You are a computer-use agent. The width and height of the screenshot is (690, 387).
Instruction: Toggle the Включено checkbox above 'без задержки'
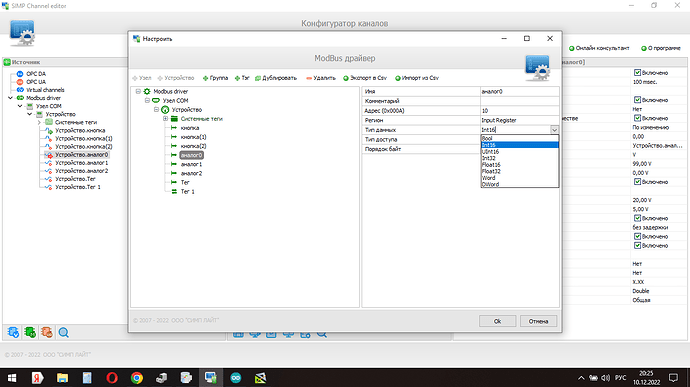tap(637, 218)
